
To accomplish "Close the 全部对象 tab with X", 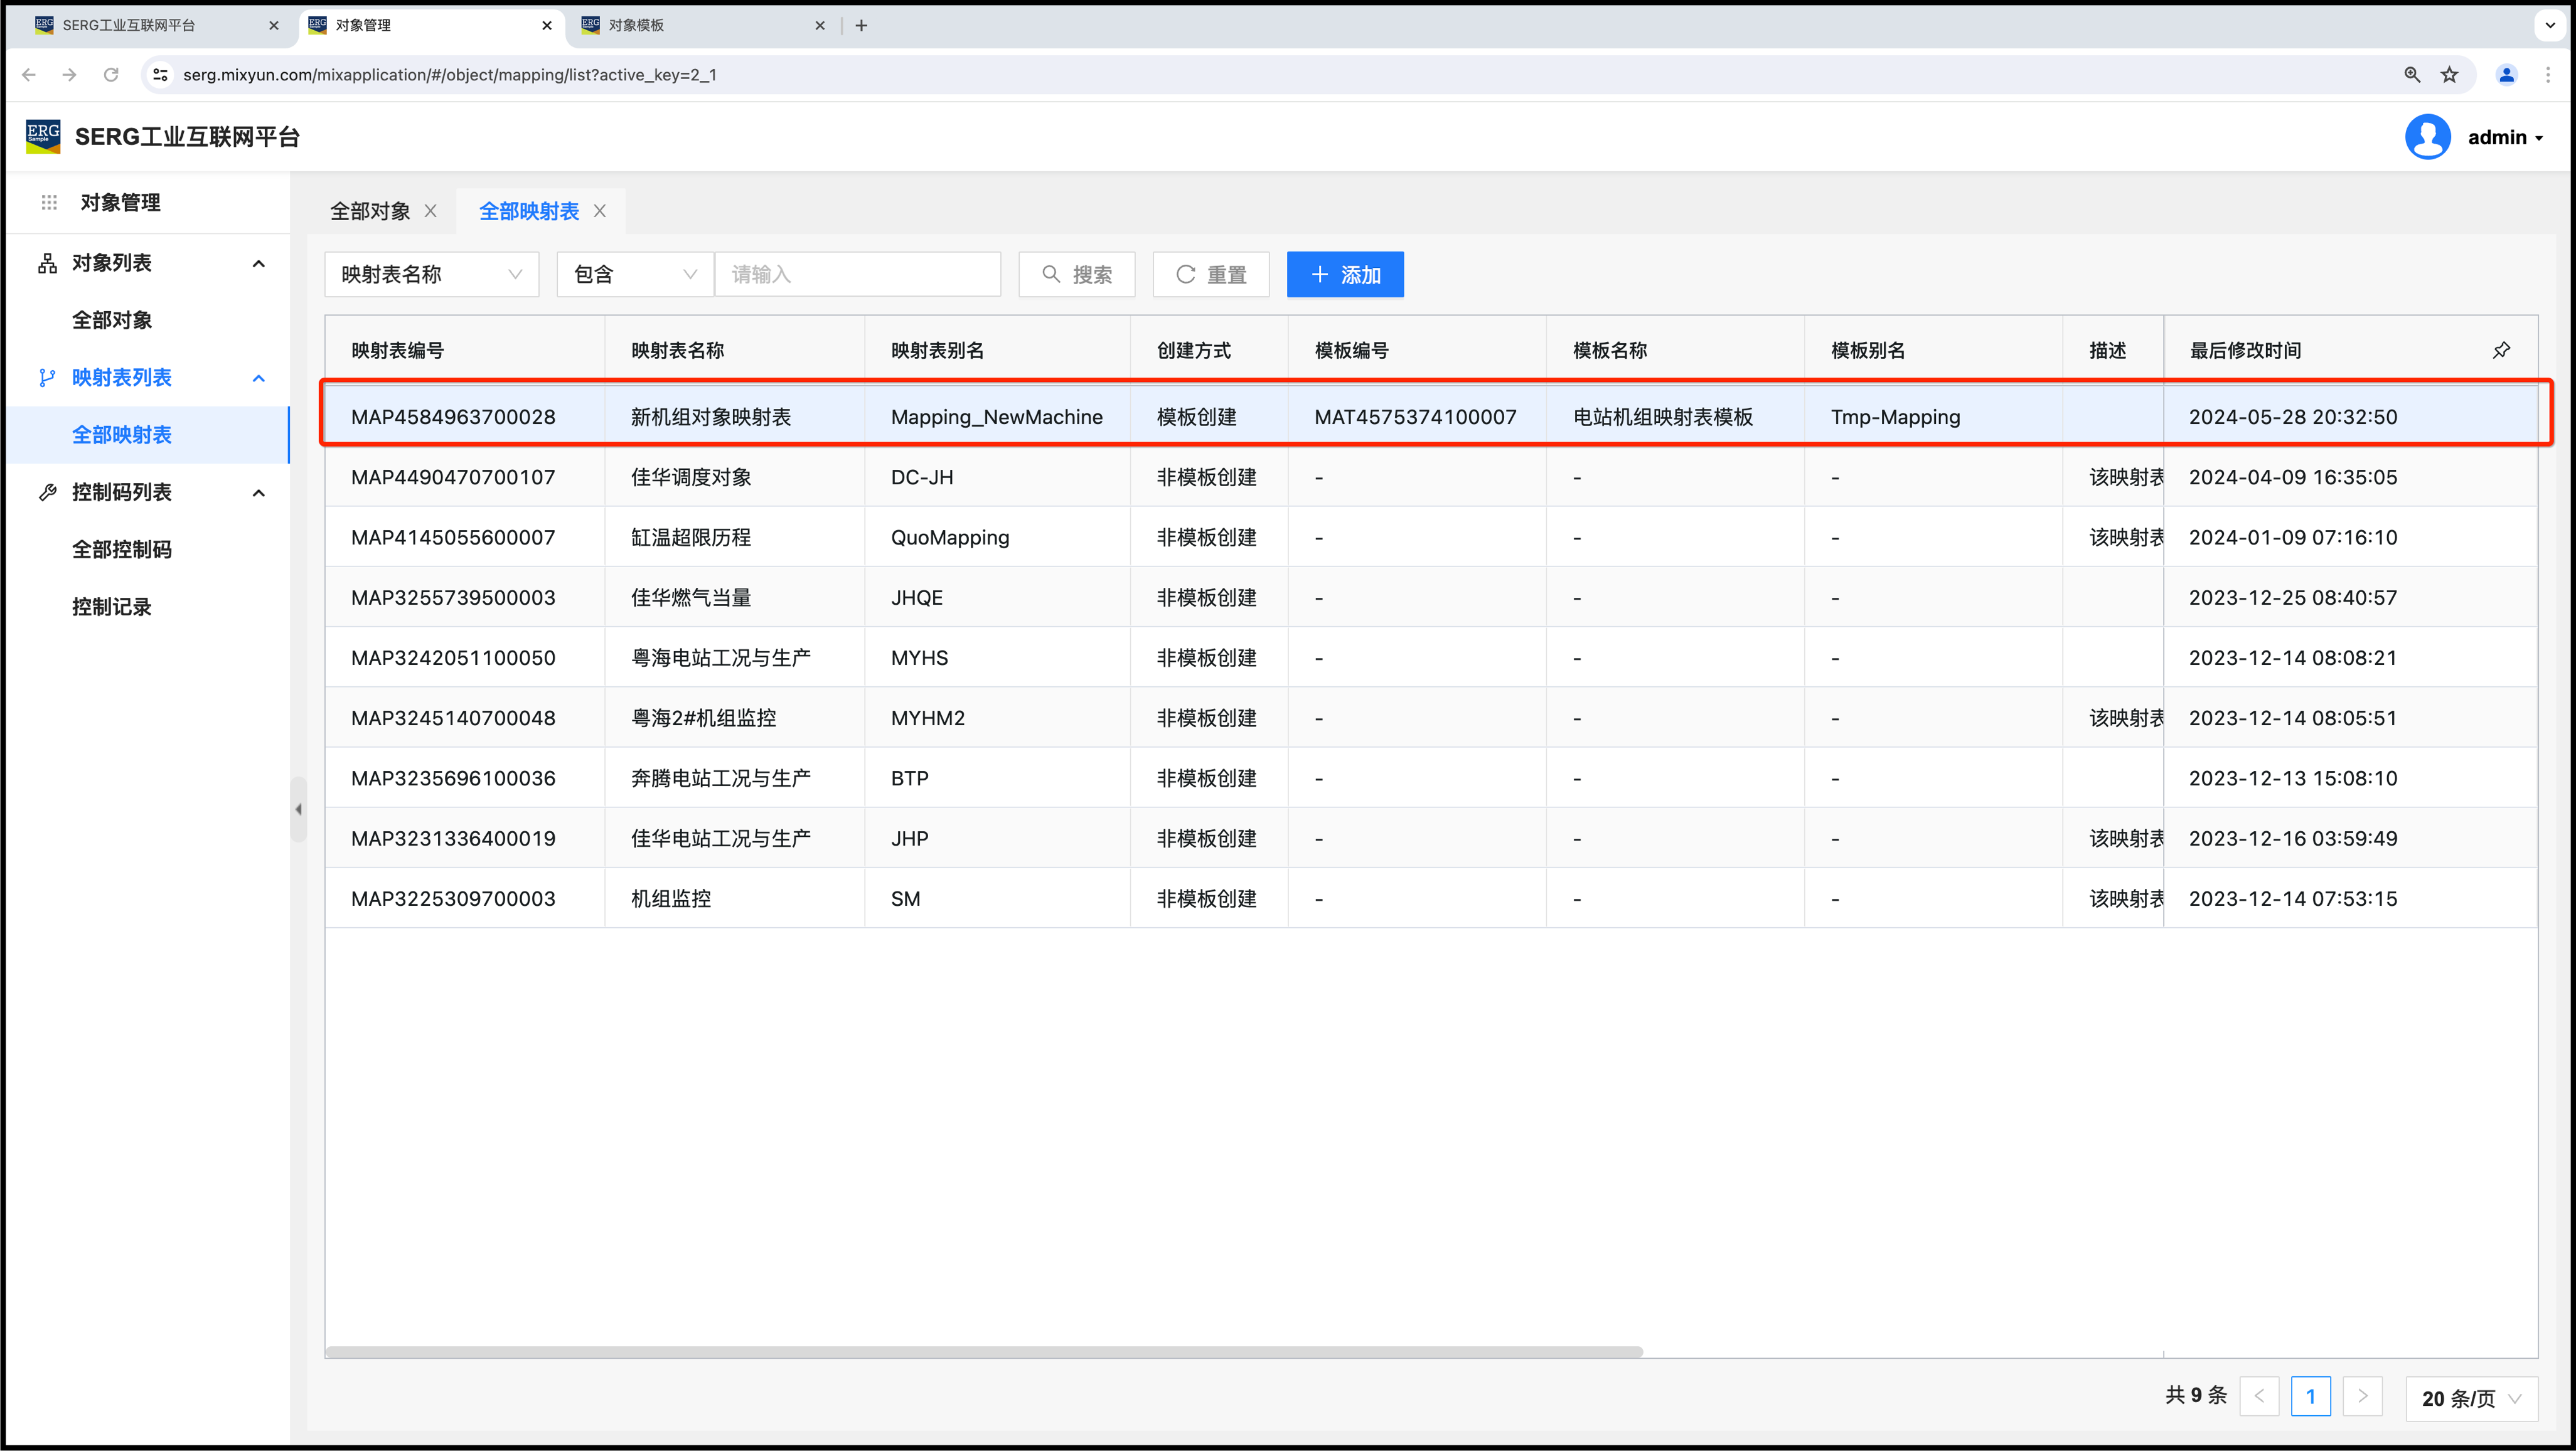I will pyautogui.click(x=431, y=211).
